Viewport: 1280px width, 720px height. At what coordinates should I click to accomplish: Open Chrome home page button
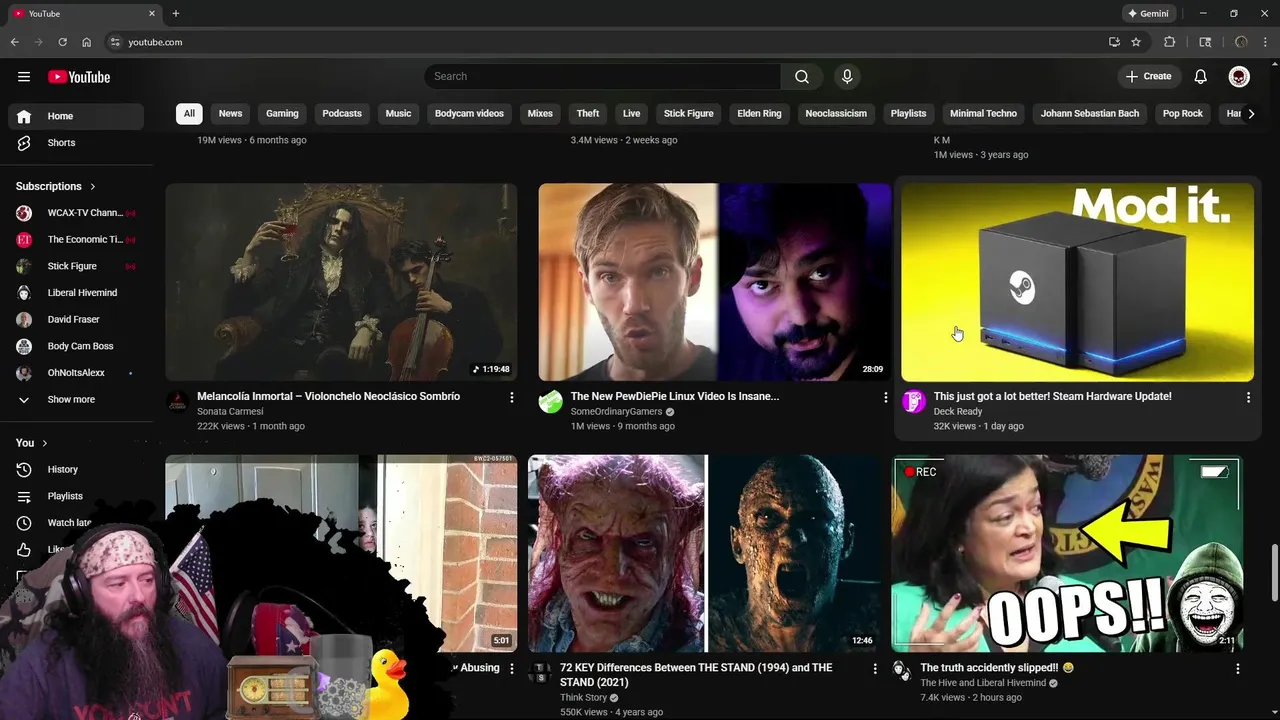(x=86, y=42)
